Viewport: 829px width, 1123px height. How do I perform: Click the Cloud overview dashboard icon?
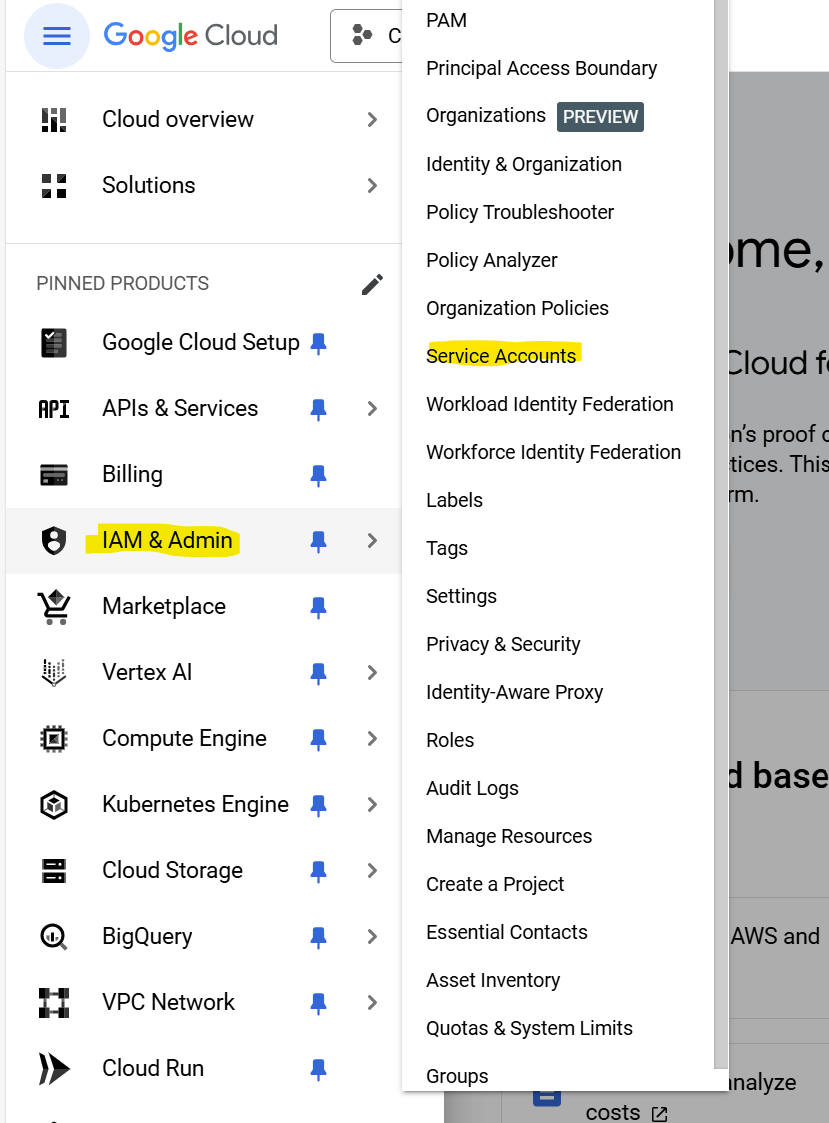54,120
